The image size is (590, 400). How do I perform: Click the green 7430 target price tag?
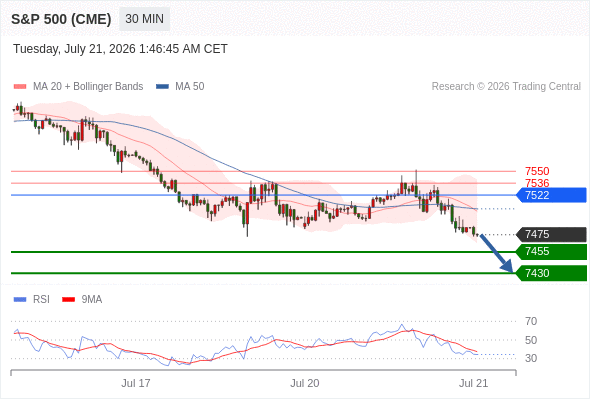[x=551, y=273]
